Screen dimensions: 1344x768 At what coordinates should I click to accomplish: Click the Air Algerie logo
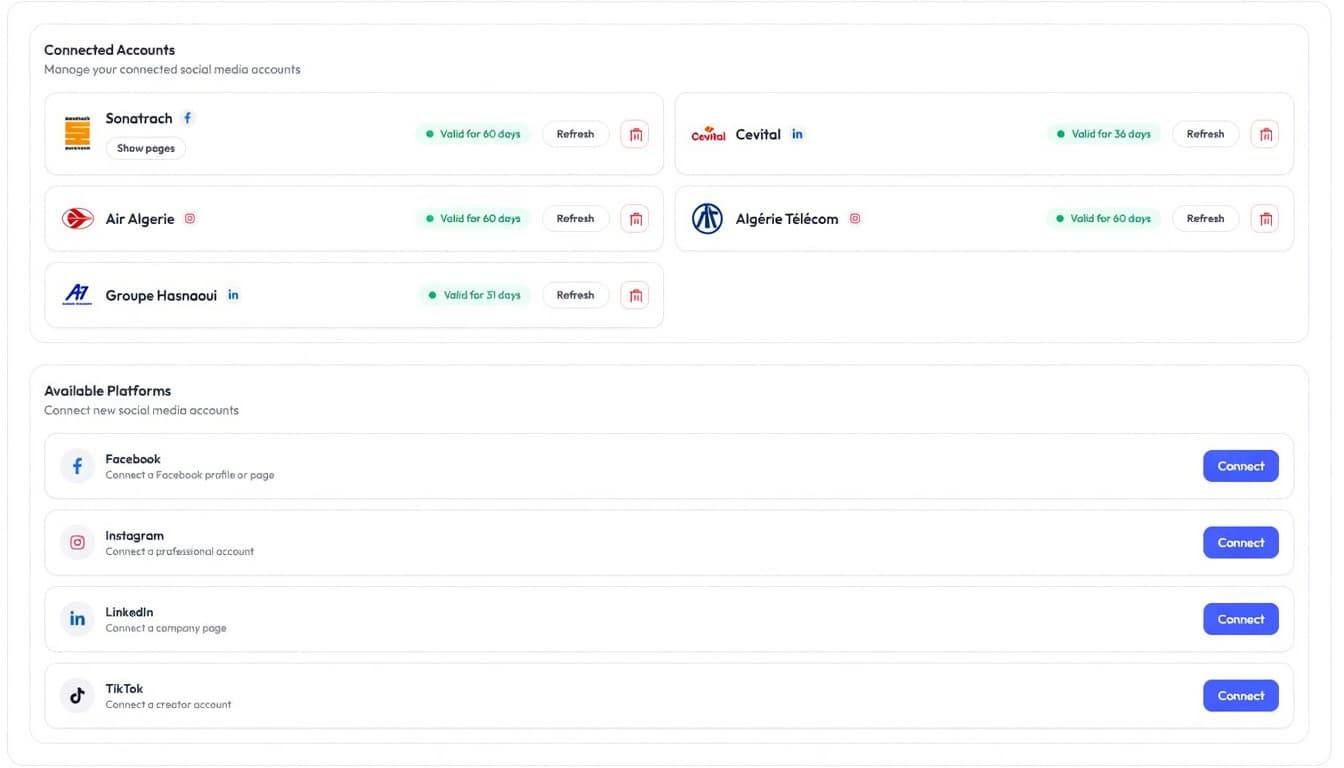click(x=77, y=218)
